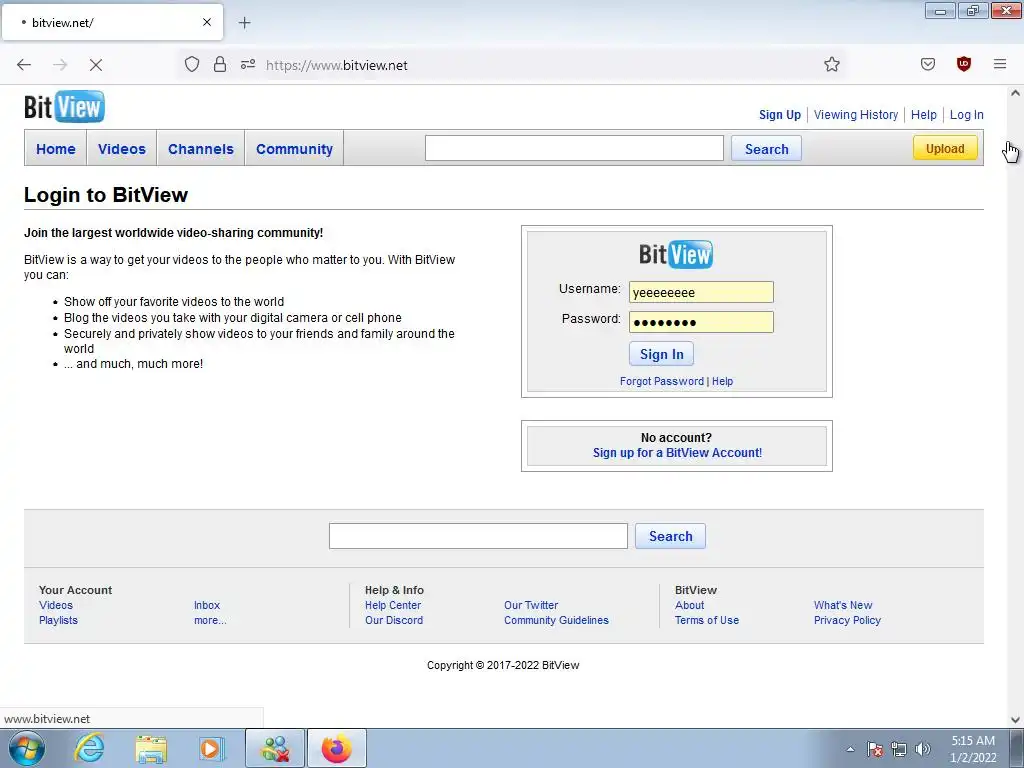
Task: Open the Windows Start menu
Action: point(27,748)
